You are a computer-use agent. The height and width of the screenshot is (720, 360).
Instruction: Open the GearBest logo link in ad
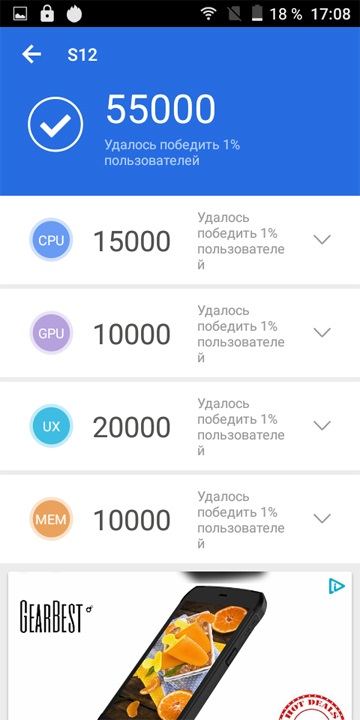[56, 617]
